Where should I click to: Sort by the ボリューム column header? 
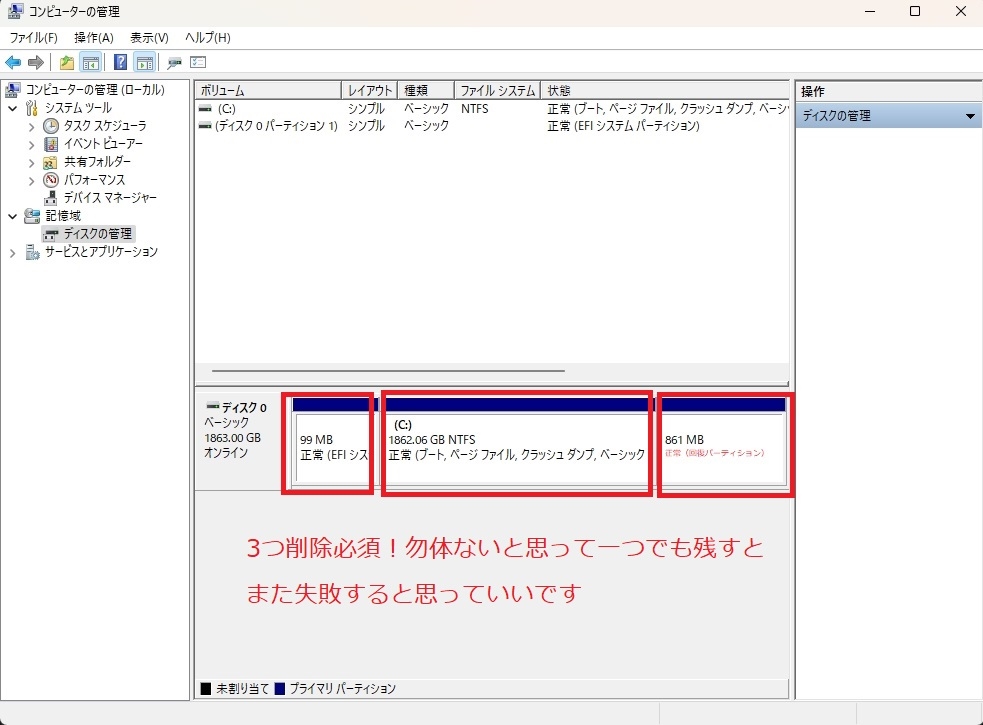click(x=268, y=90)
